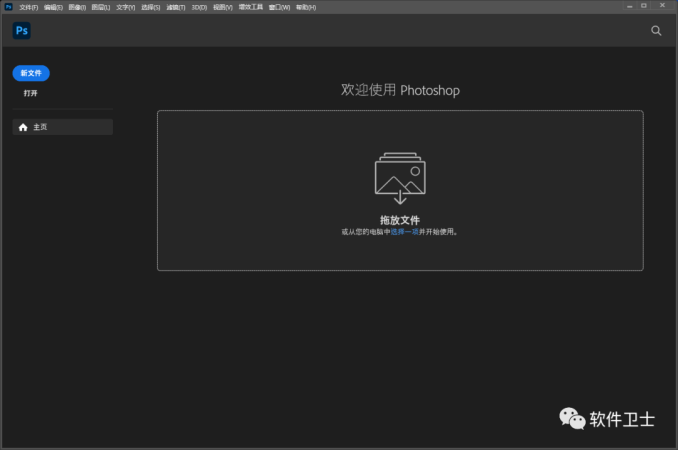Viewport: 678px width, 450px height.
Task: Open the 编辑(E) menu
Action: pos(53,7)
